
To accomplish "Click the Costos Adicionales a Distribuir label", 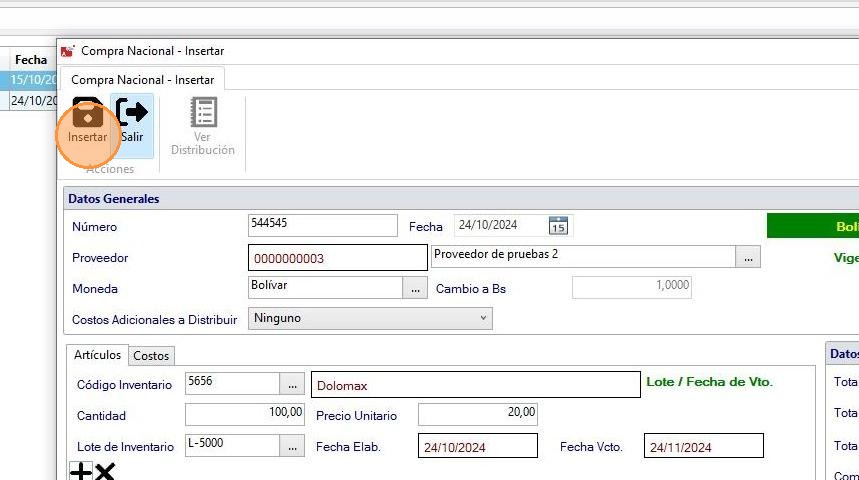I will pyautogui.click(x=154, y=319).
